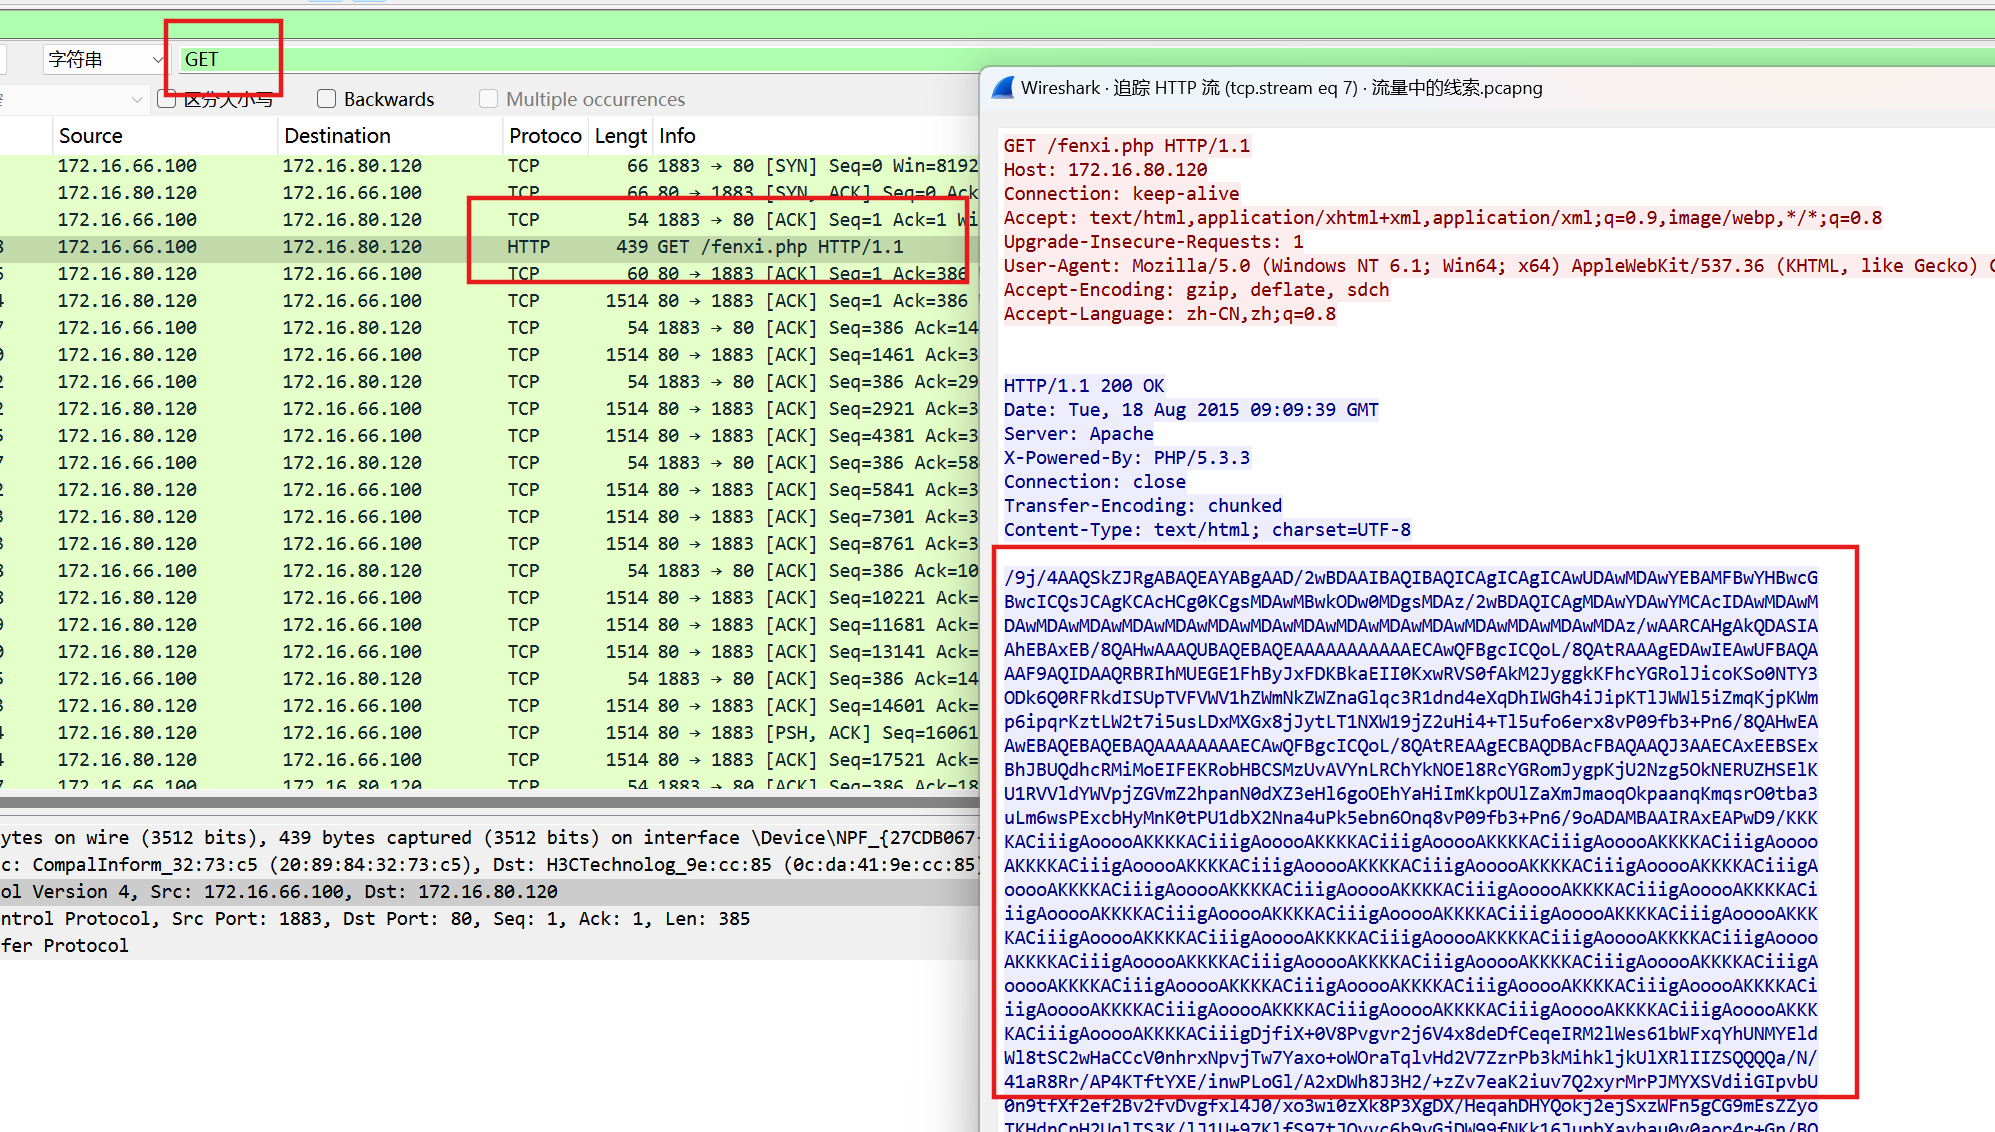This screenshot has height=1132, width=1995.
Task: Click the search field containing GET
Action: [580, 59]
